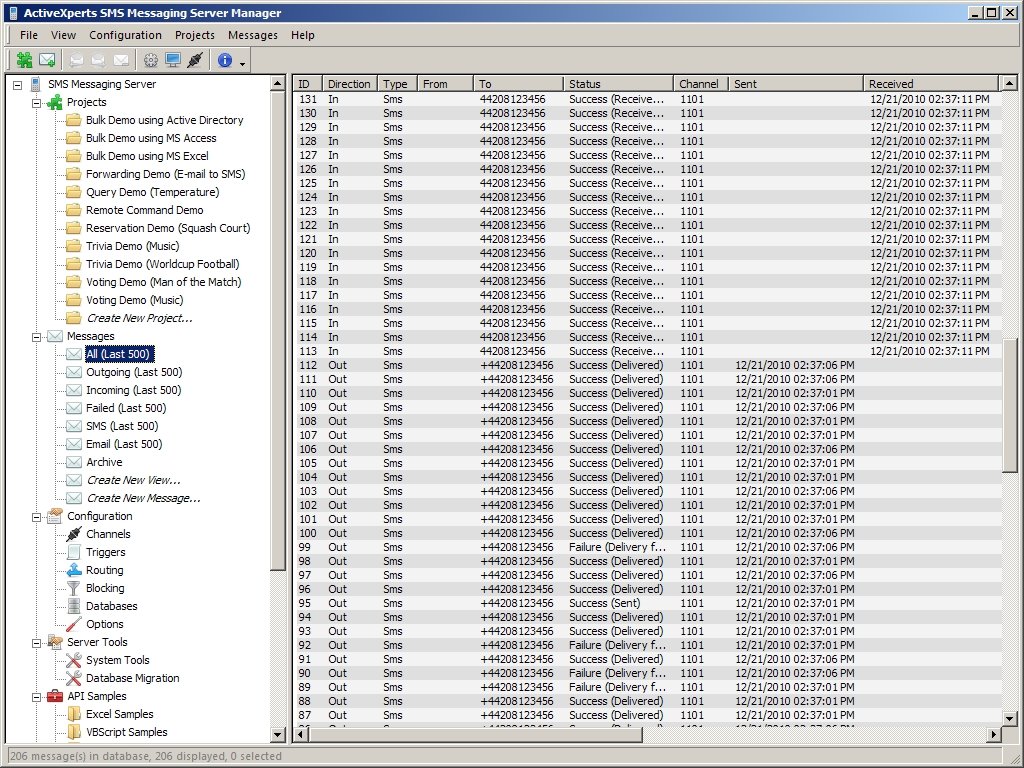The width and height of the screenshot is (1024, 768).
Task: Click the blue info toolbar icon
Action: point(225,61)
